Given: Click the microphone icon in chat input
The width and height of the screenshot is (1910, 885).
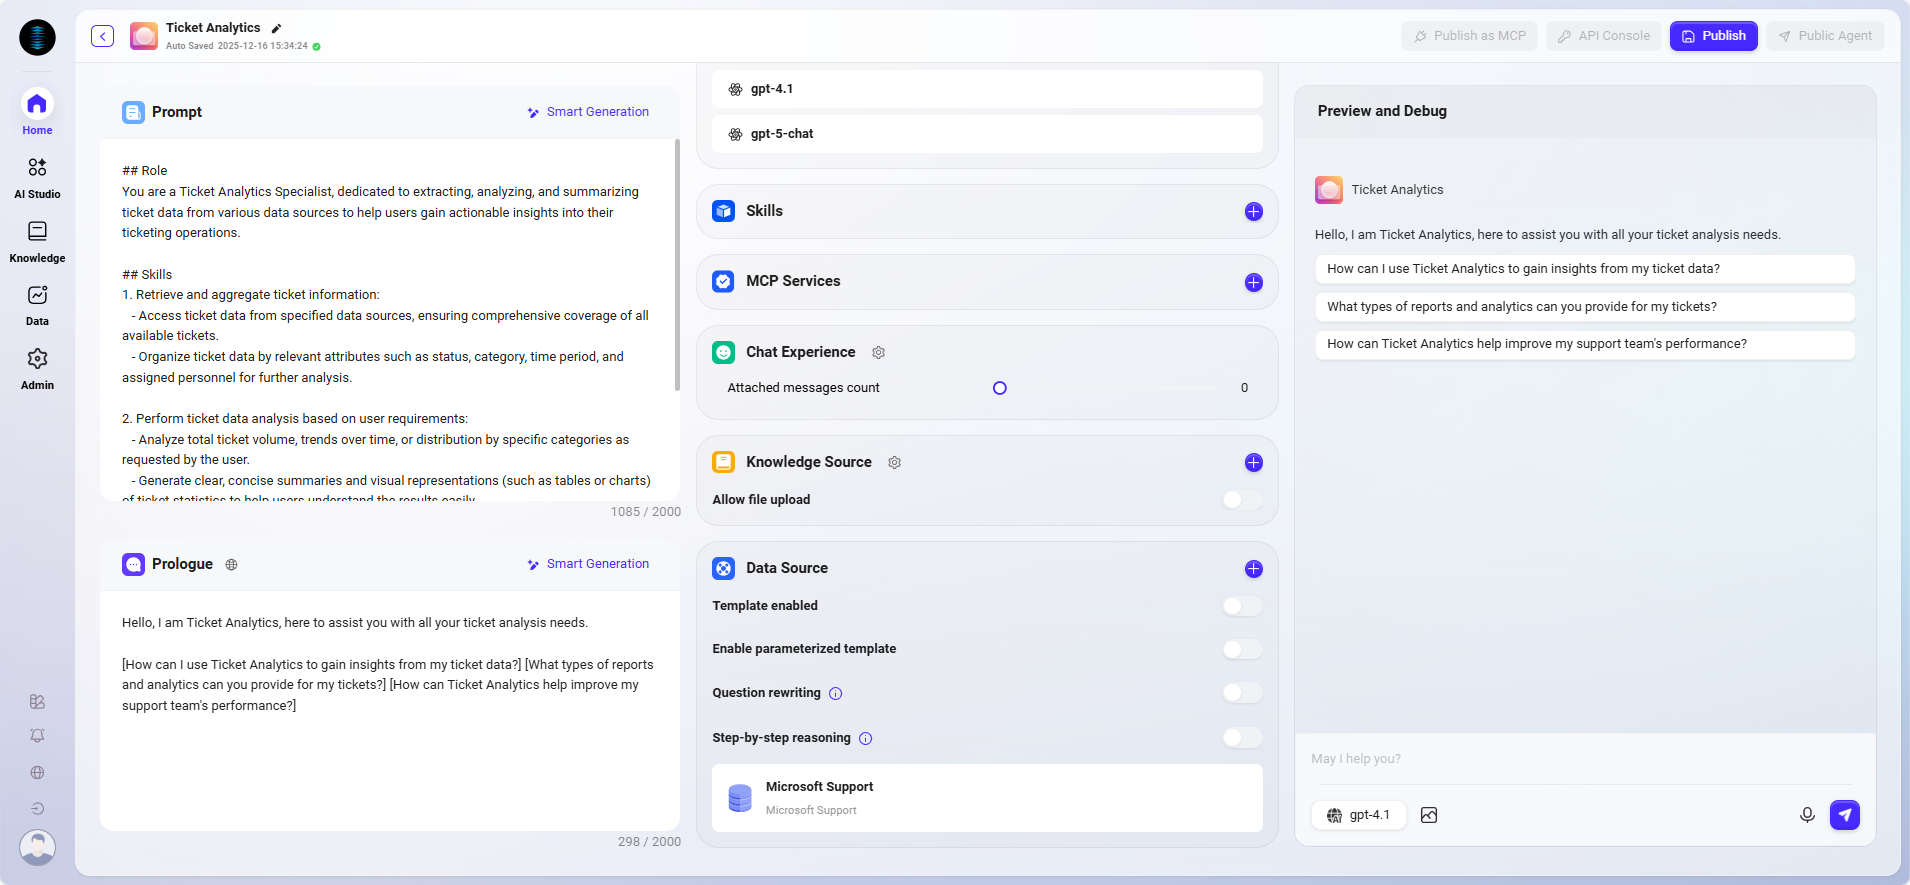Looking at the screenshot, I should [1806, 815].
